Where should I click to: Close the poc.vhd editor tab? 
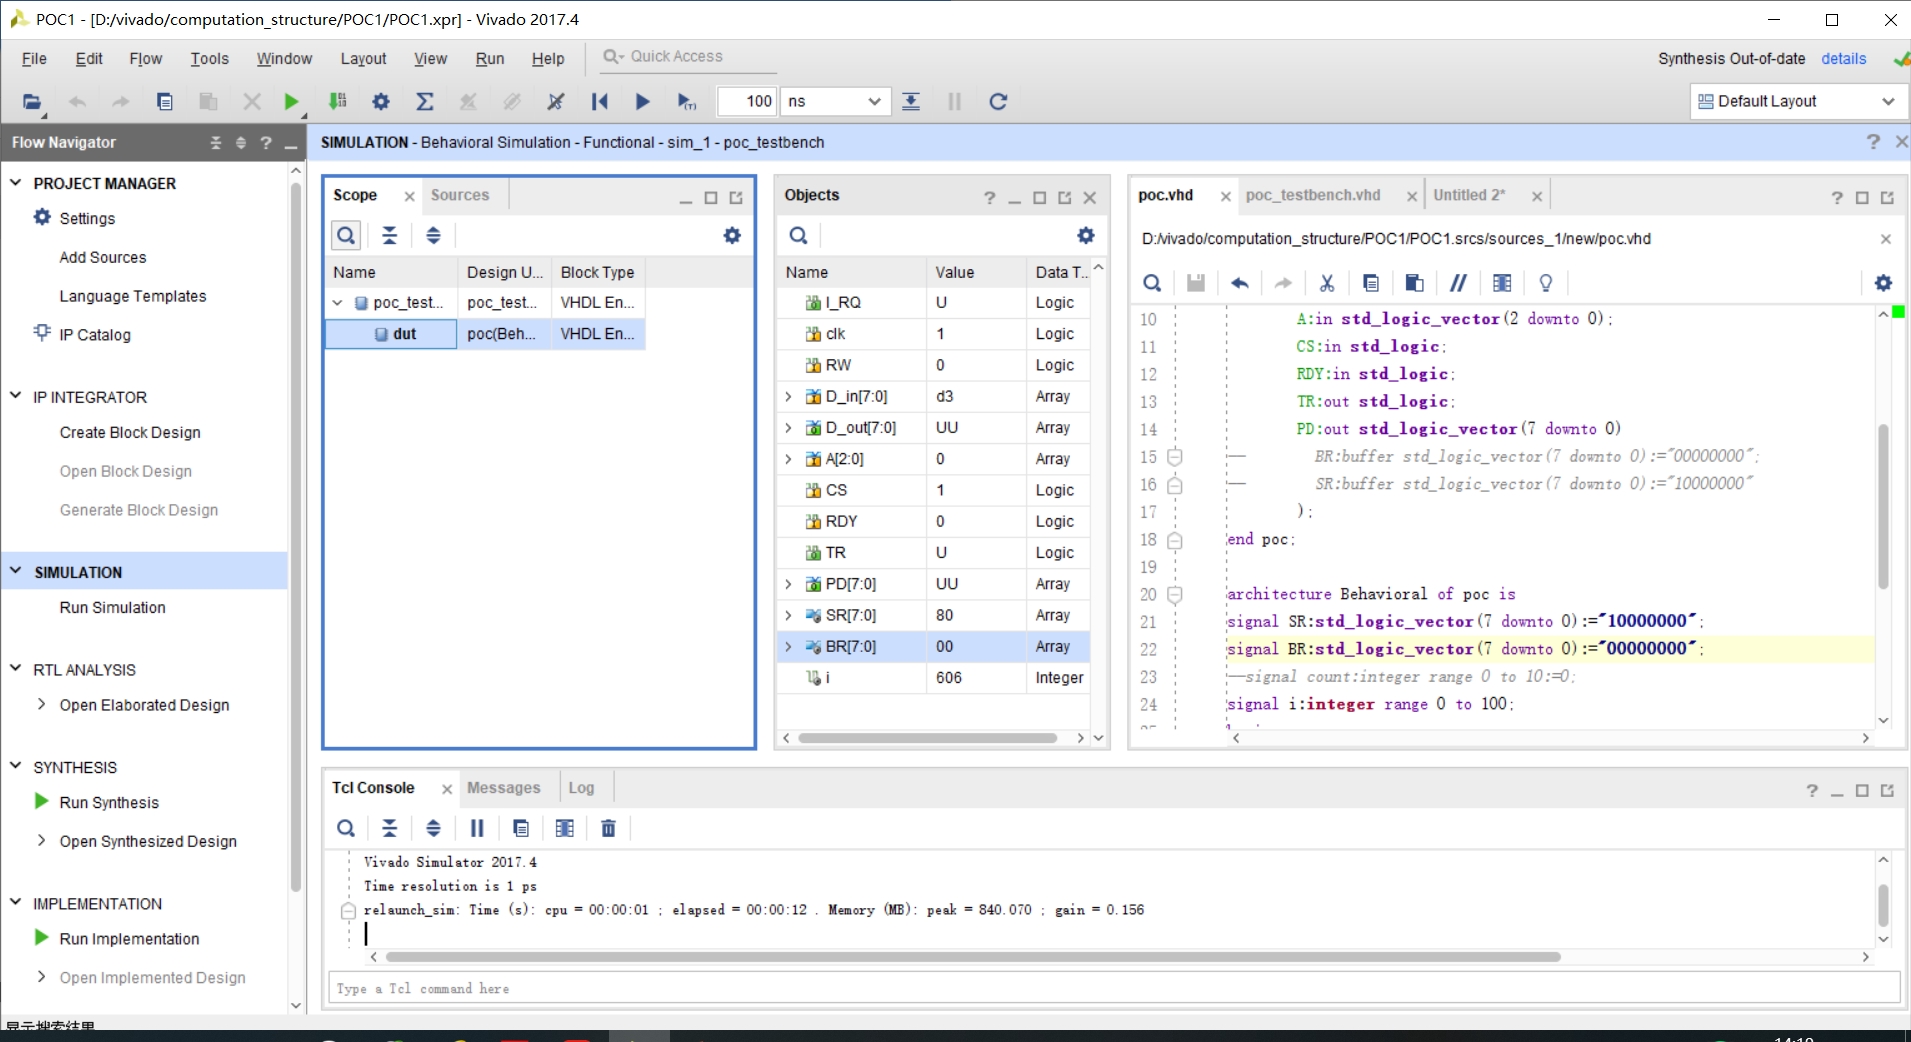coord(1225,196)
